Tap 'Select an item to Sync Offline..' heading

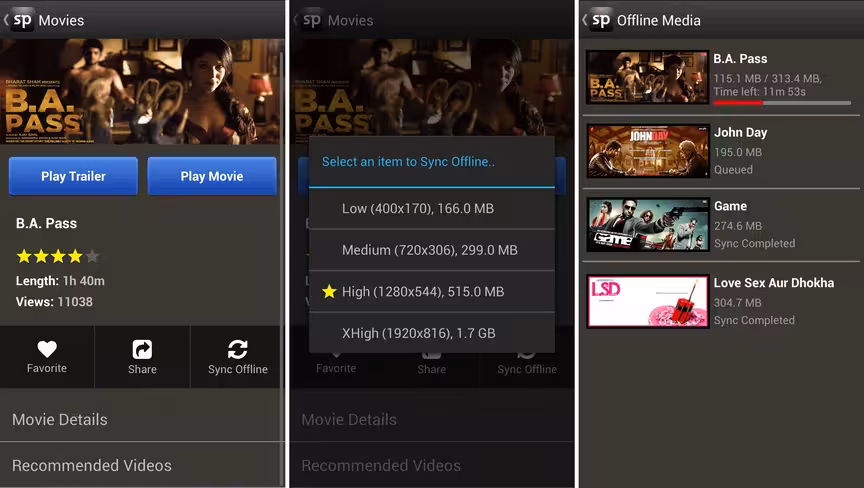[408, 162]
